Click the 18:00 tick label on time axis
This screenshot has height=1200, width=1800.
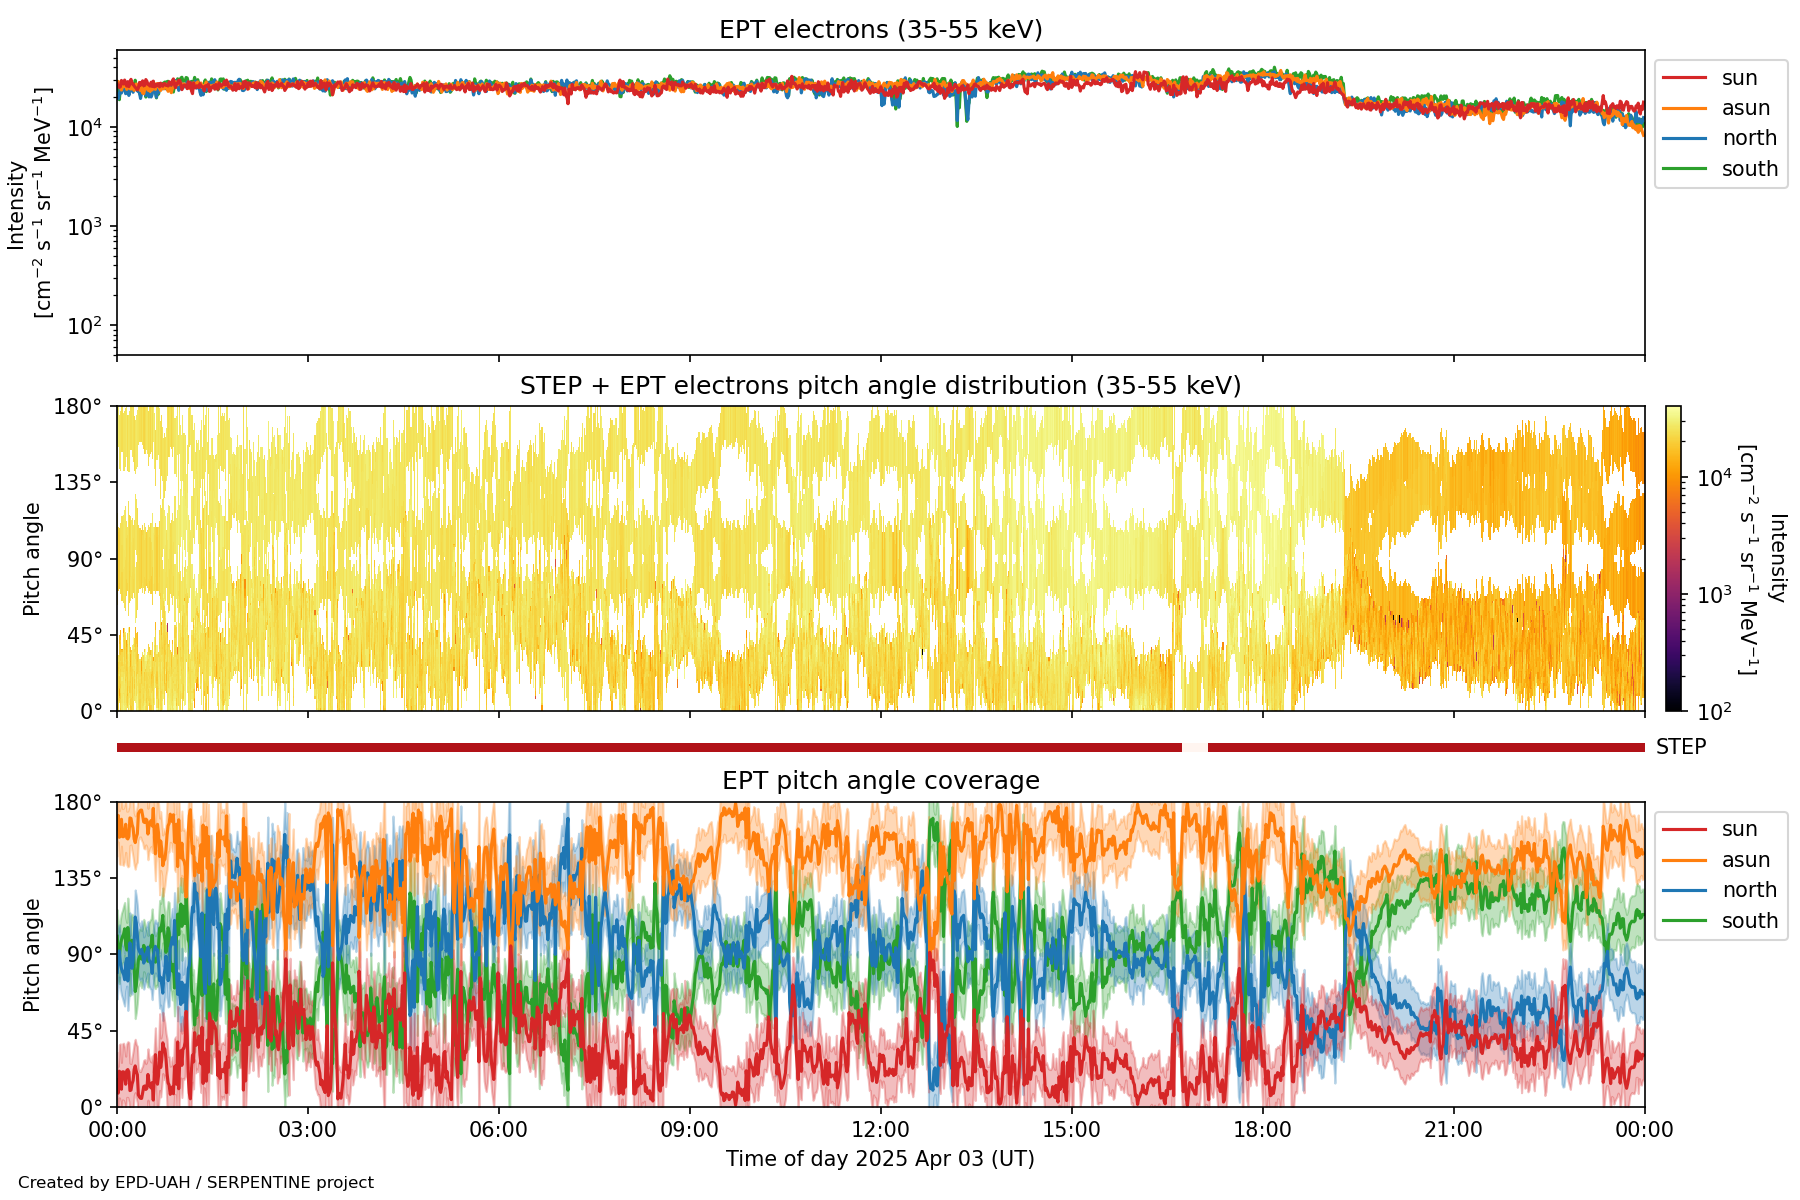(x=1262, y=1130)
